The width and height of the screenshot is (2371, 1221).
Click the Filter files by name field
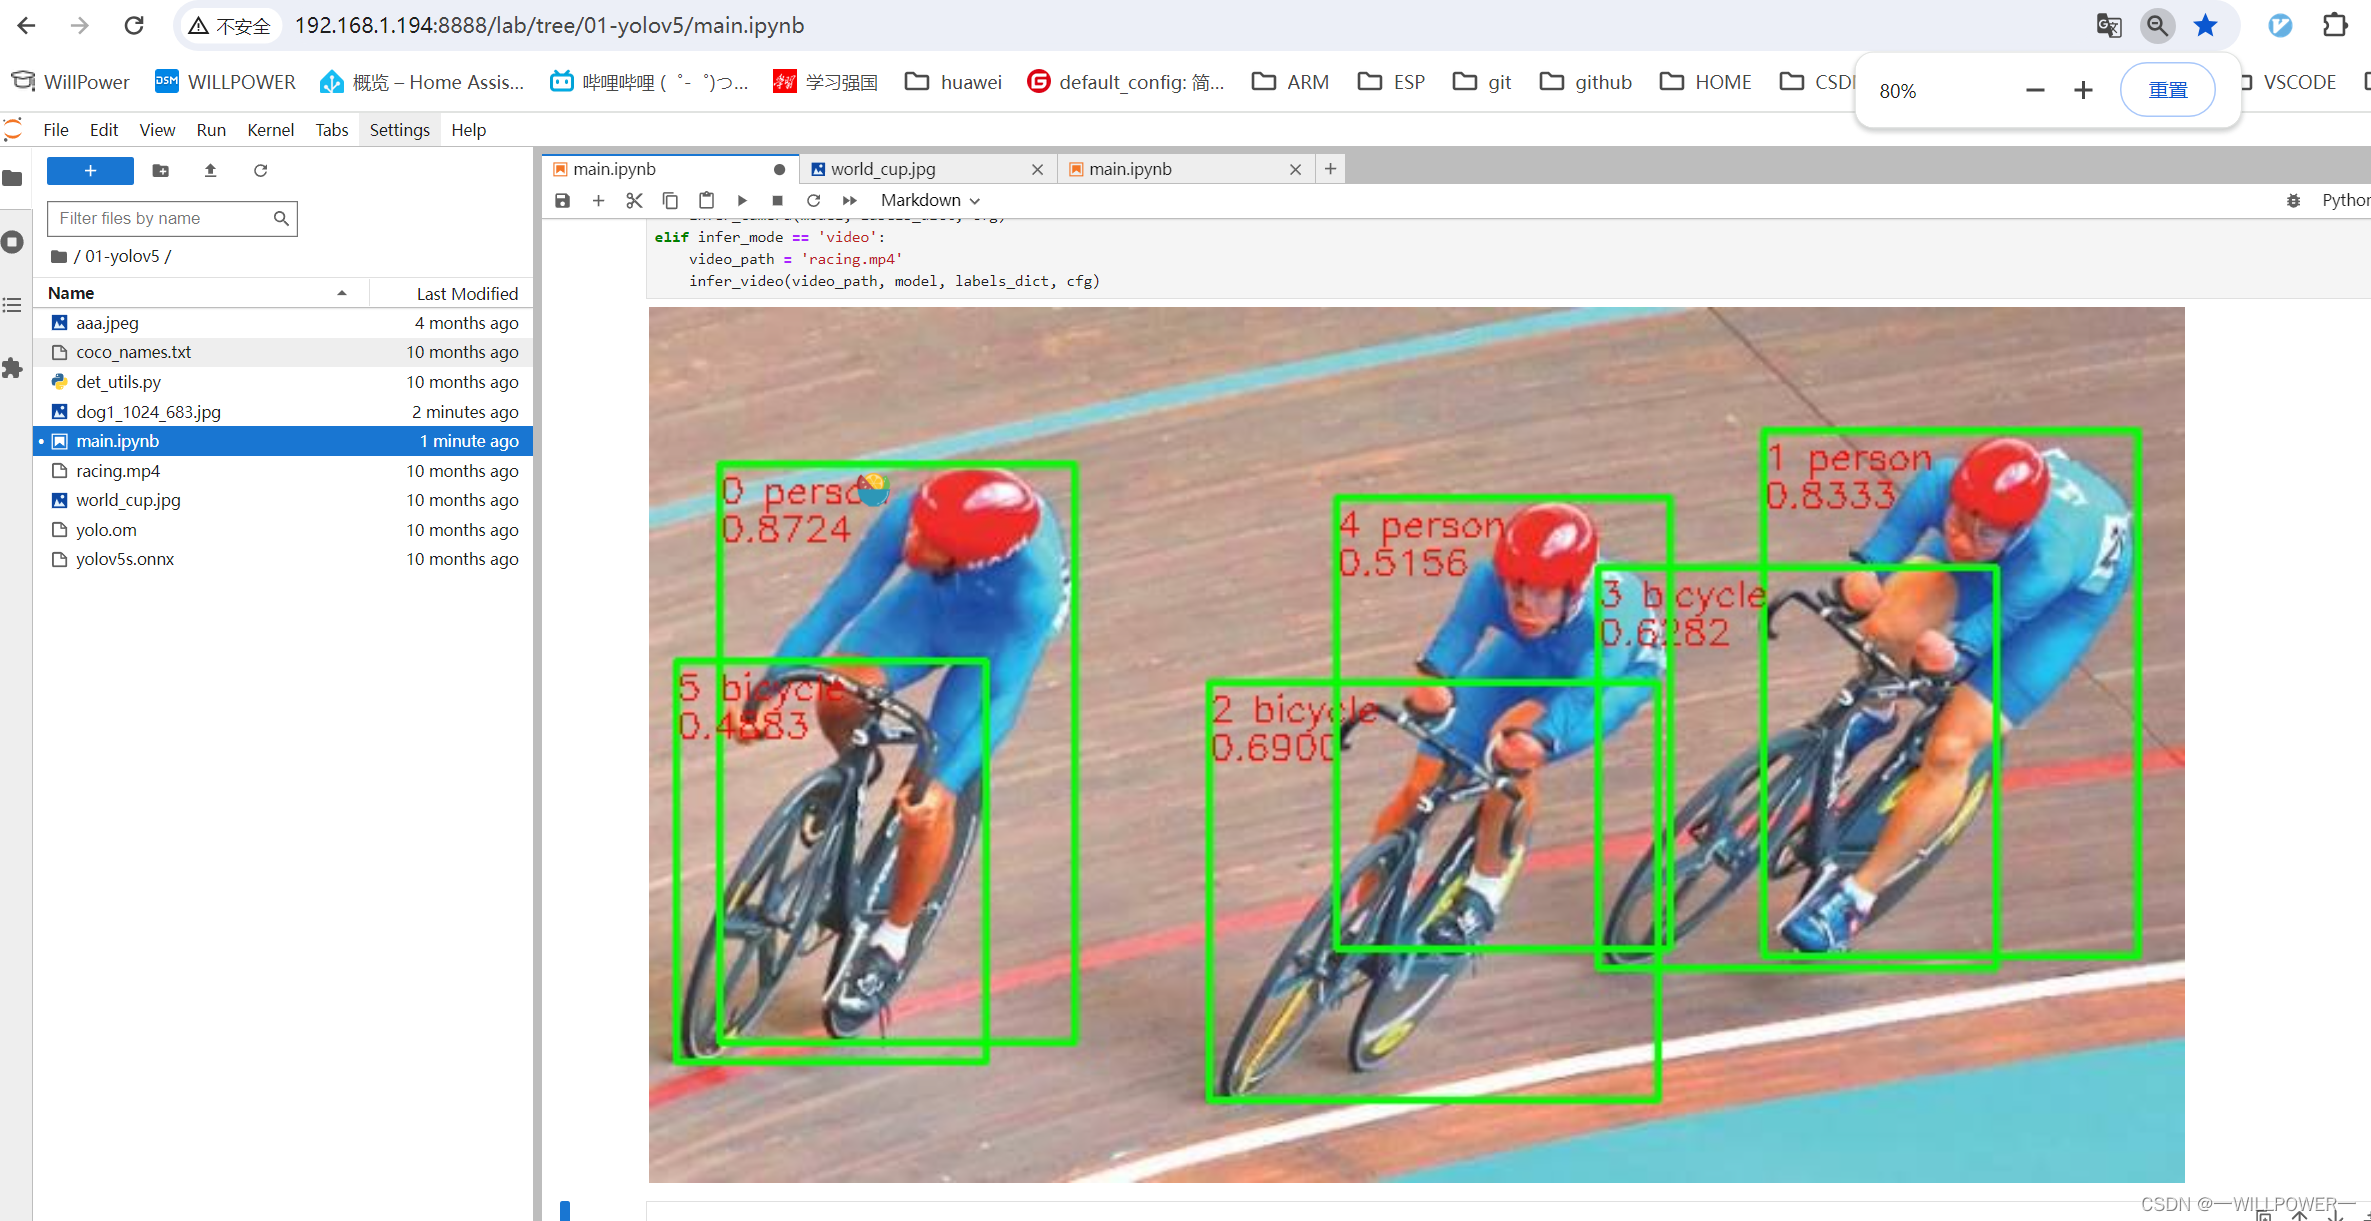point(172,218)
